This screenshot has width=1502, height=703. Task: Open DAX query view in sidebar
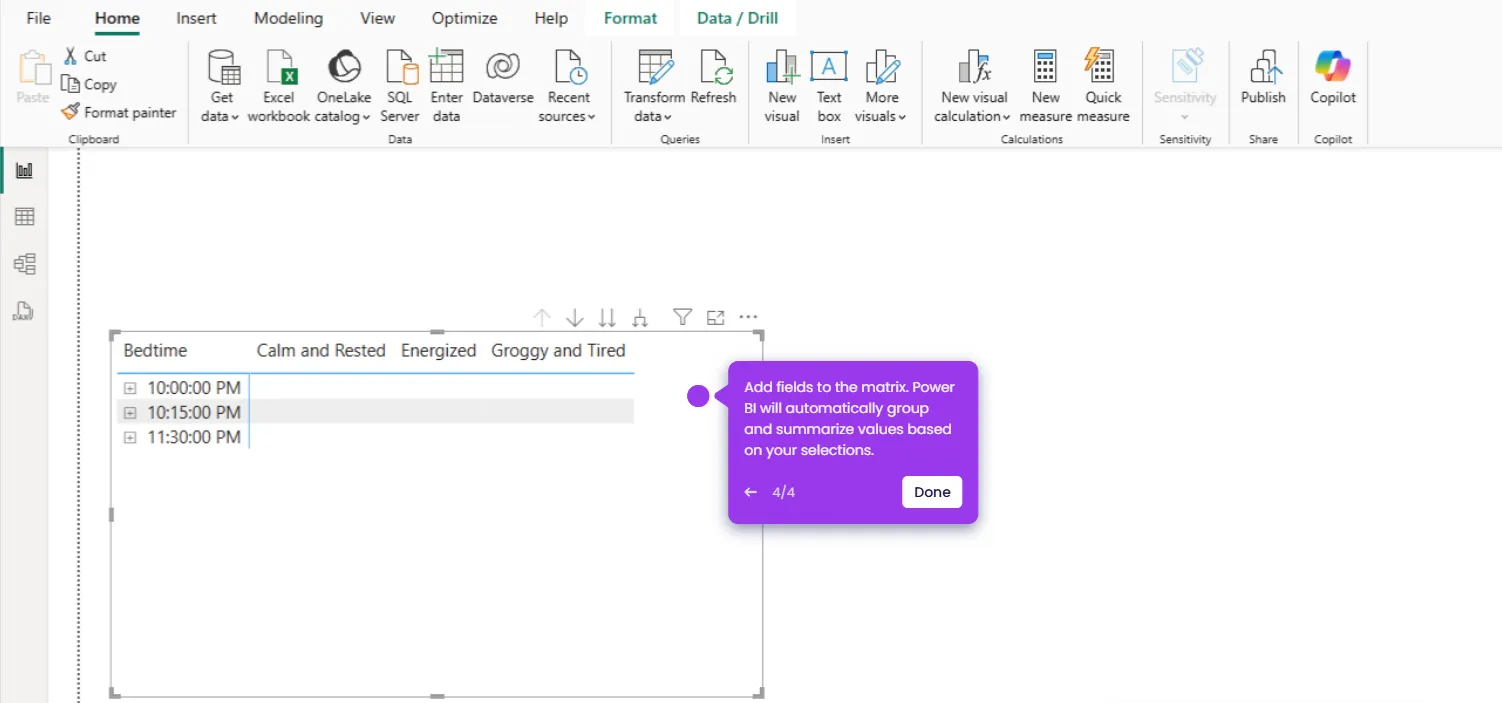pos(25,311)
